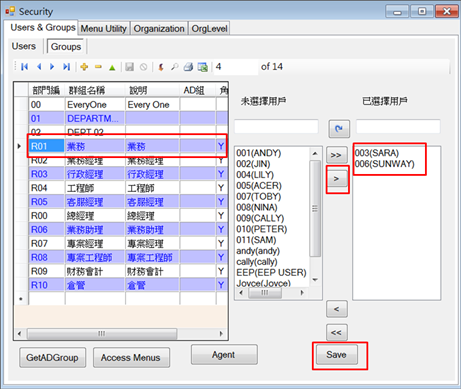Viewport: 461px width, 389px height.
Task: Select 003(SARA) in selected users
Action: coord(377,153)
